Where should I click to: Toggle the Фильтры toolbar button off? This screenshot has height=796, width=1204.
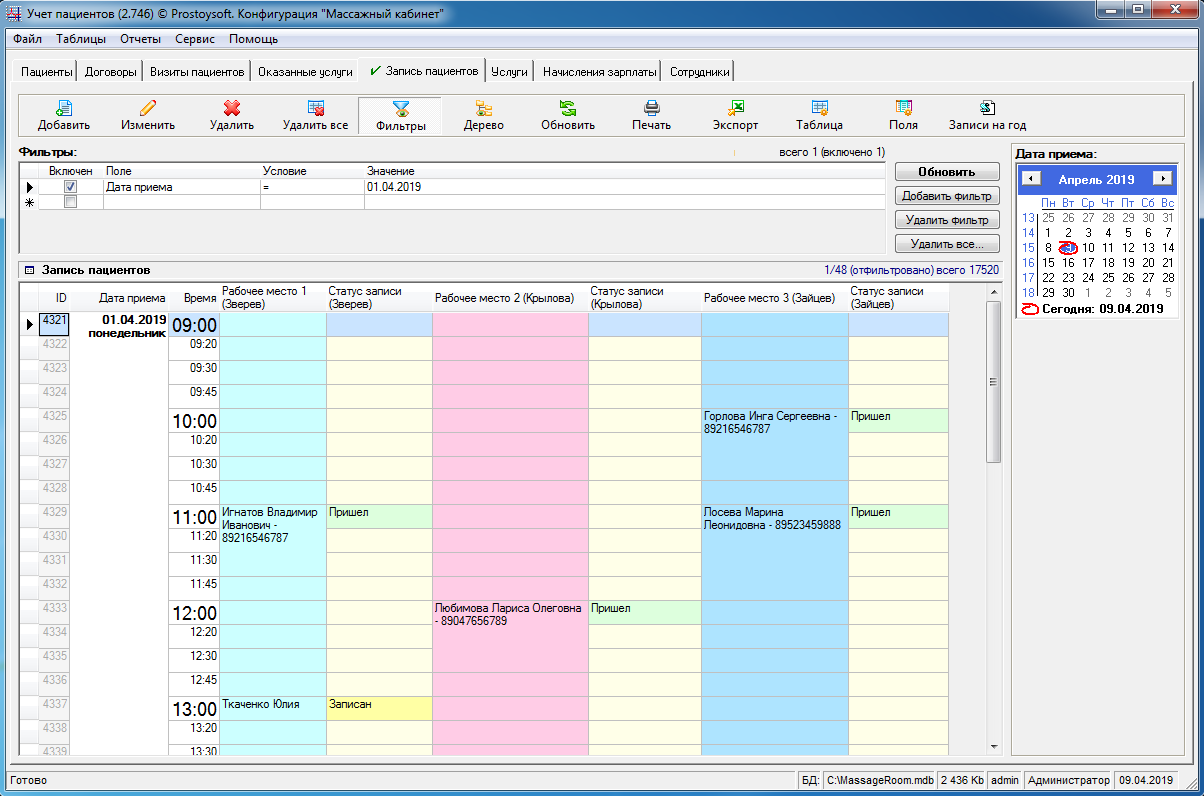(x=400, y=116)
